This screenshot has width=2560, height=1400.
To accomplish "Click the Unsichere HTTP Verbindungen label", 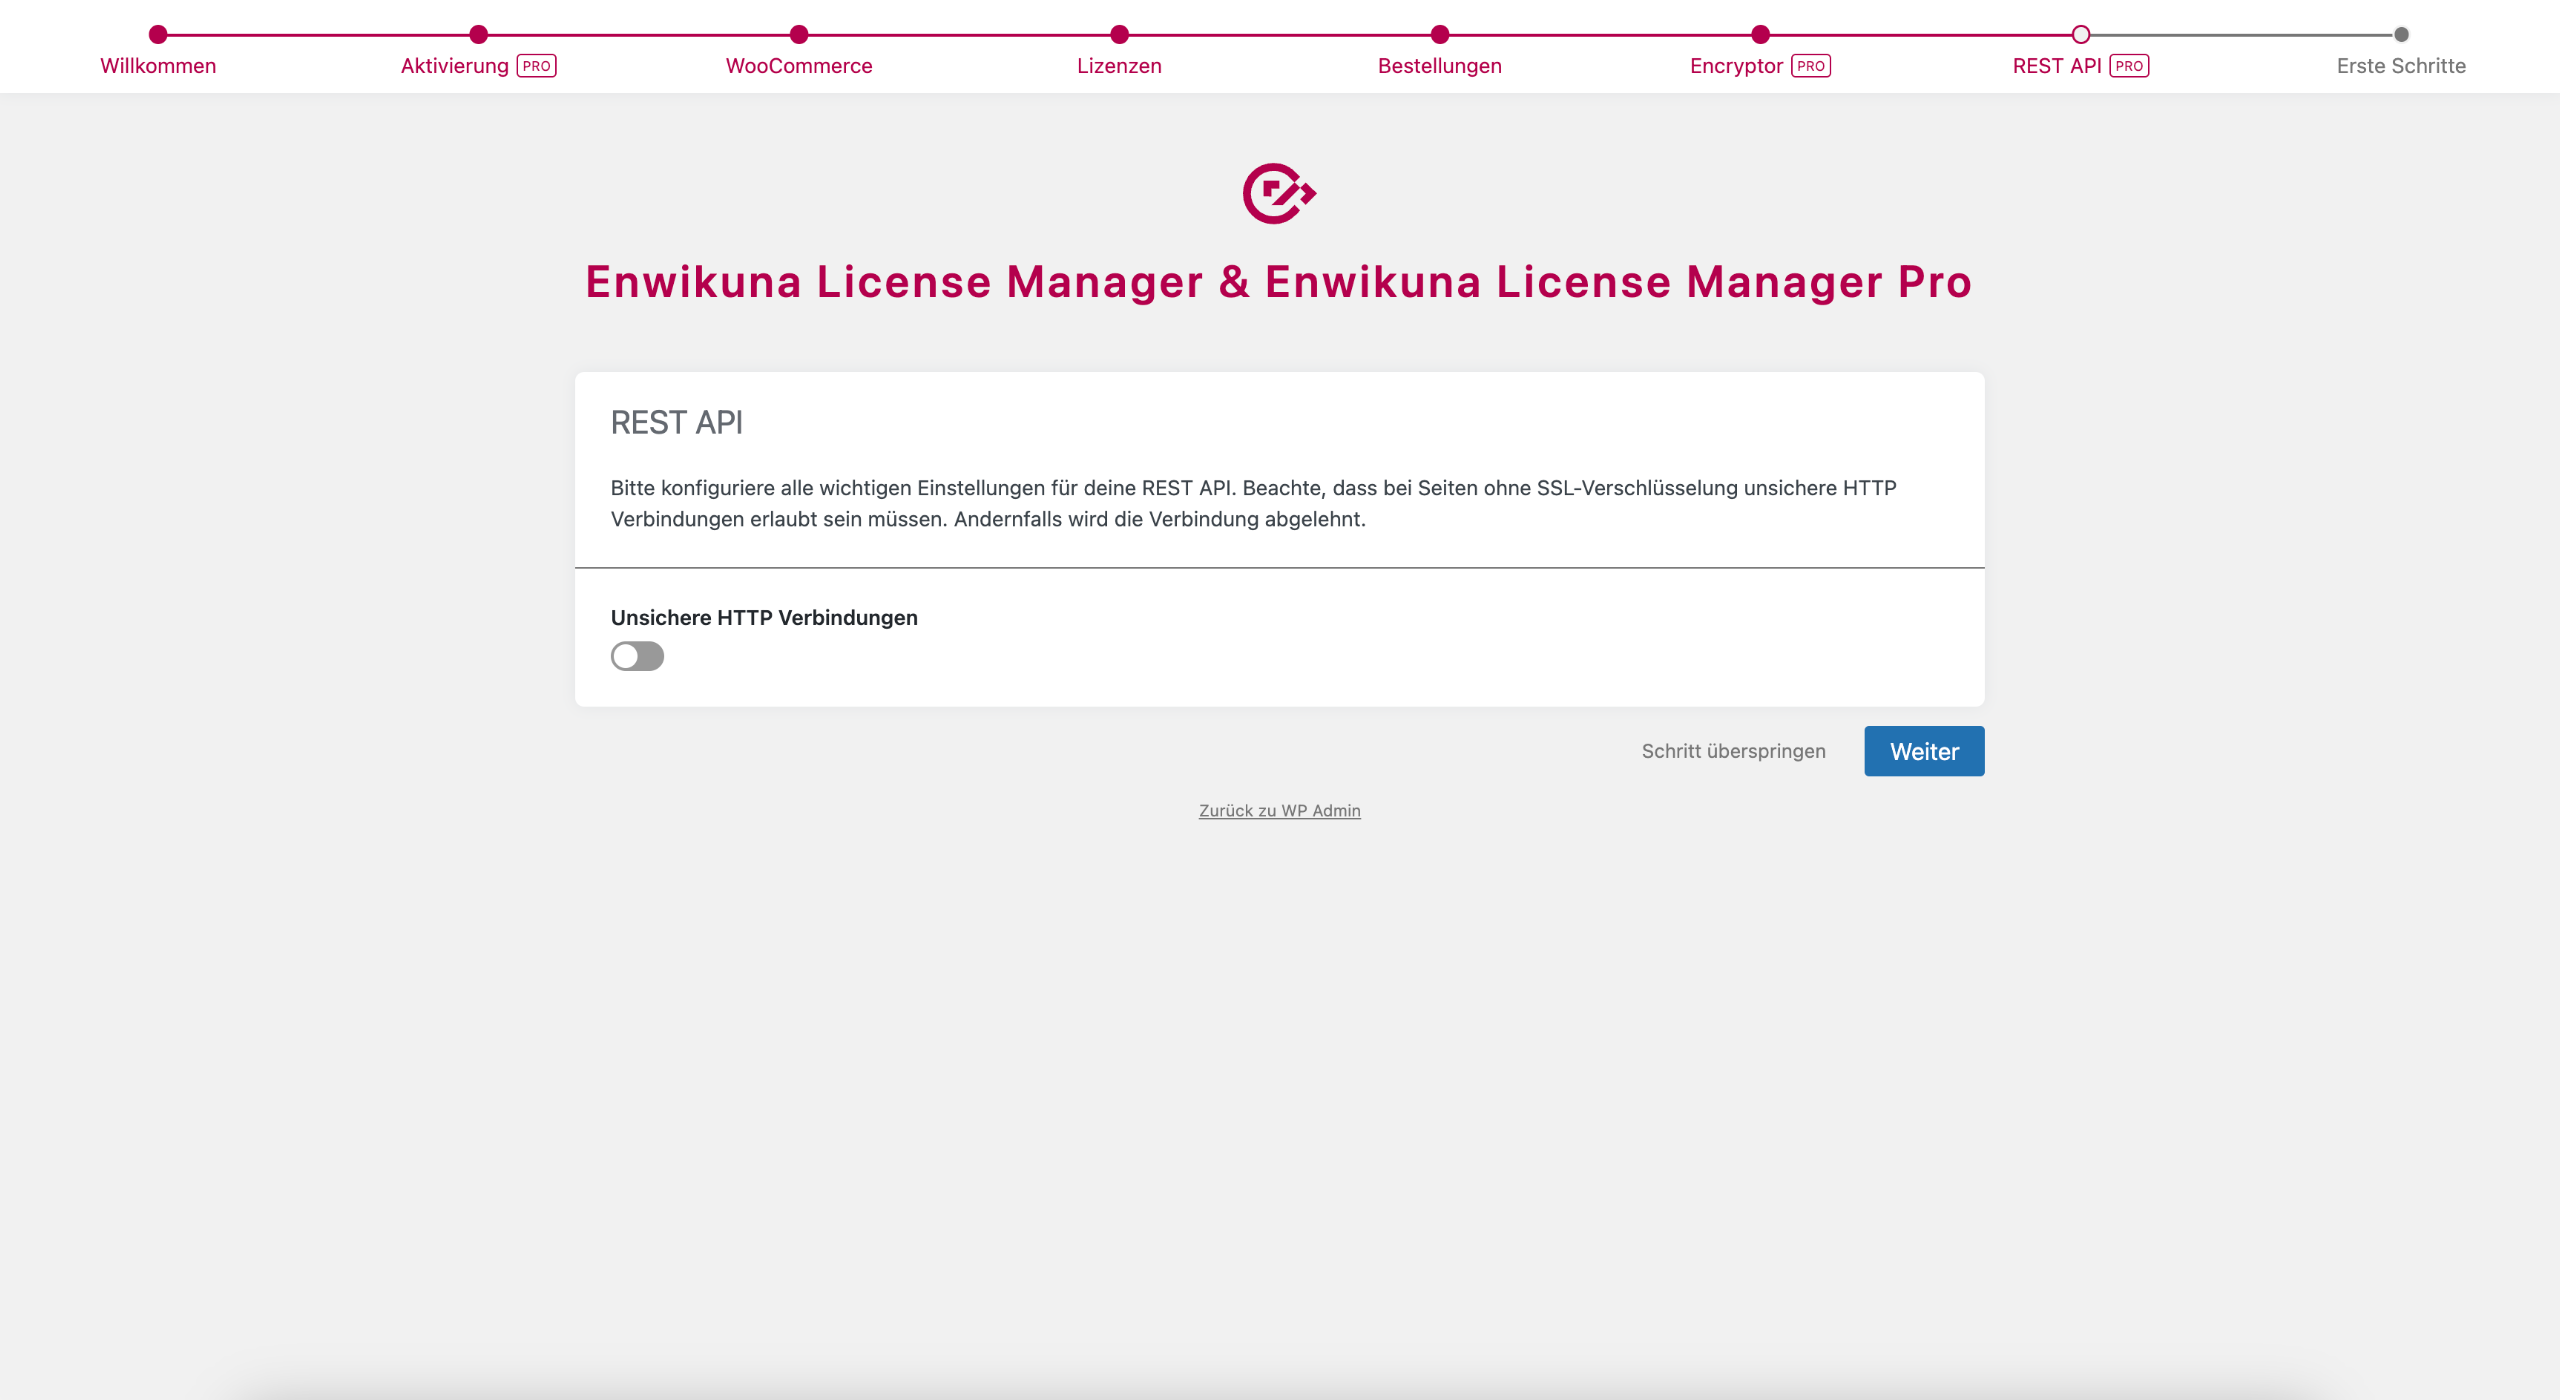I will tap(764, 618).
